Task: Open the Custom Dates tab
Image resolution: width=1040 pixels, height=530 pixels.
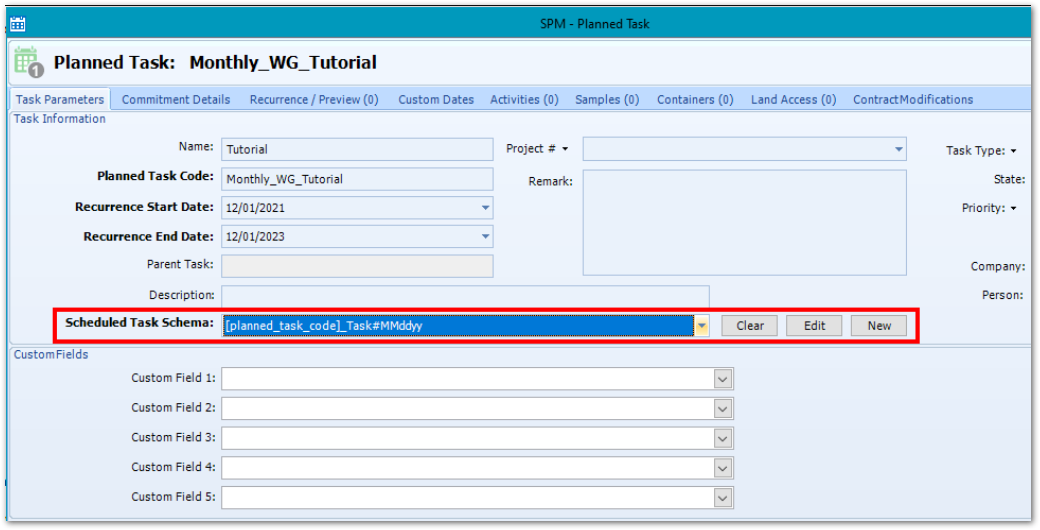Action: [x=436, y=99]
